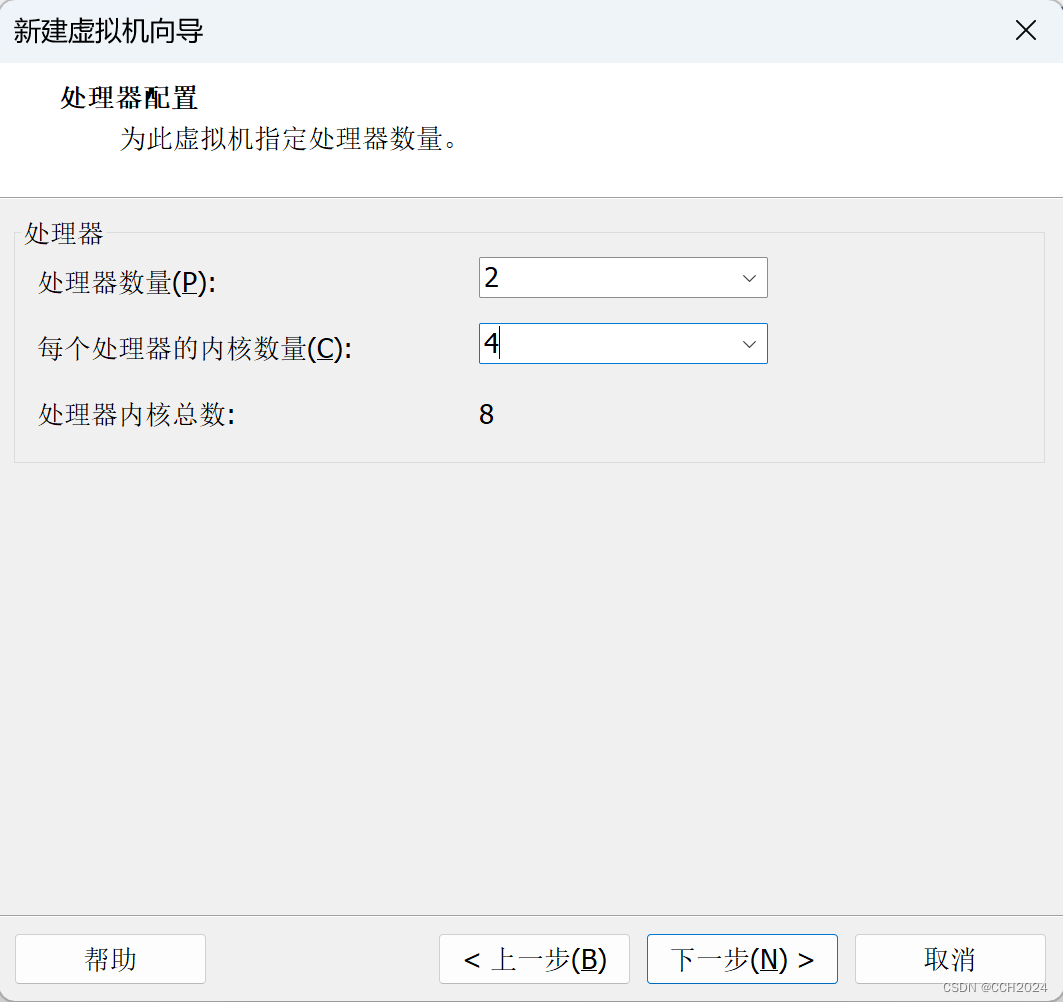Click the 处理器内核总数 label
The height and width of the screenshot is (1002, 1063).
click(x=136, y=414)
